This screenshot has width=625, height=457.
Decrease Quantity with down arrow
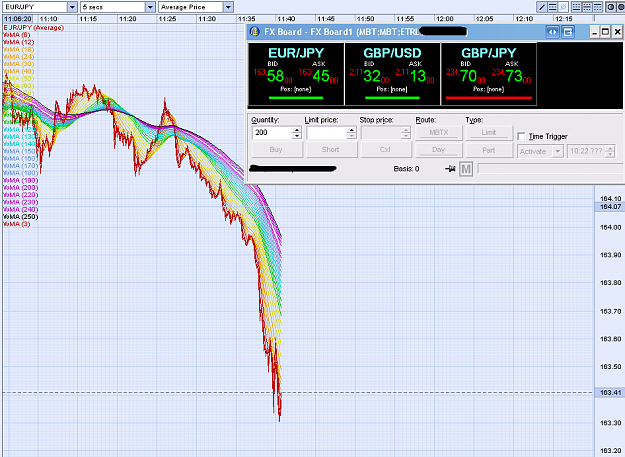coord(297,136)
